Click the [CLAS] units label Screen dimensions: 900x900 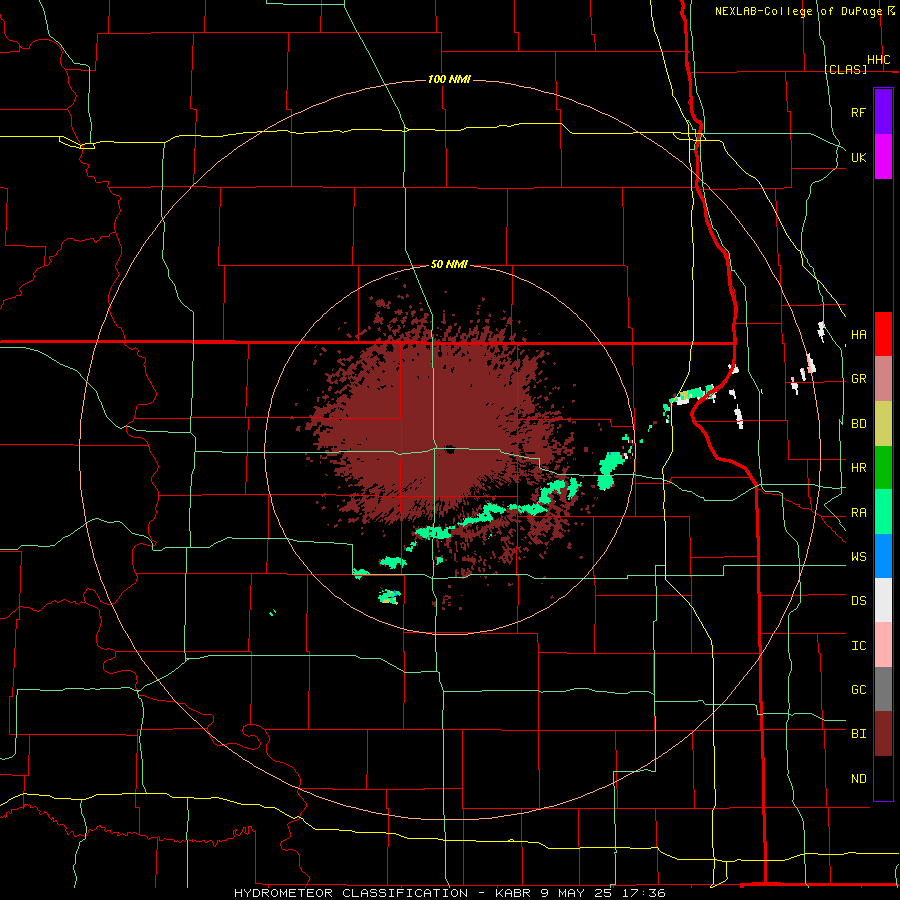pyautogui.click(x=845, y=69)
